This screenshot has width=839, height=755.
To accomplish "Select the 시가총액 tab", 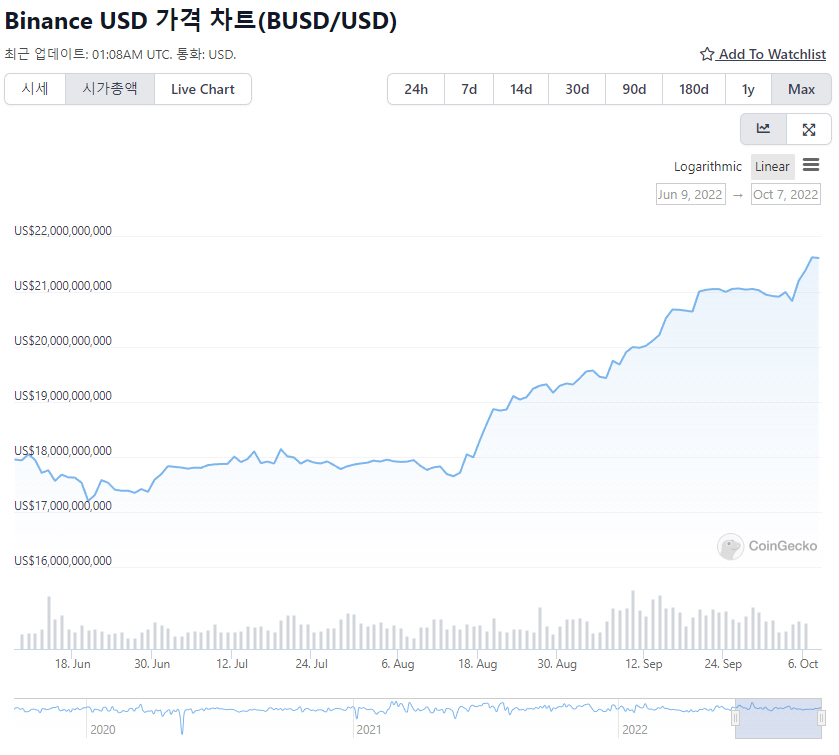I will pyautogui.click(x=110, y=89).
